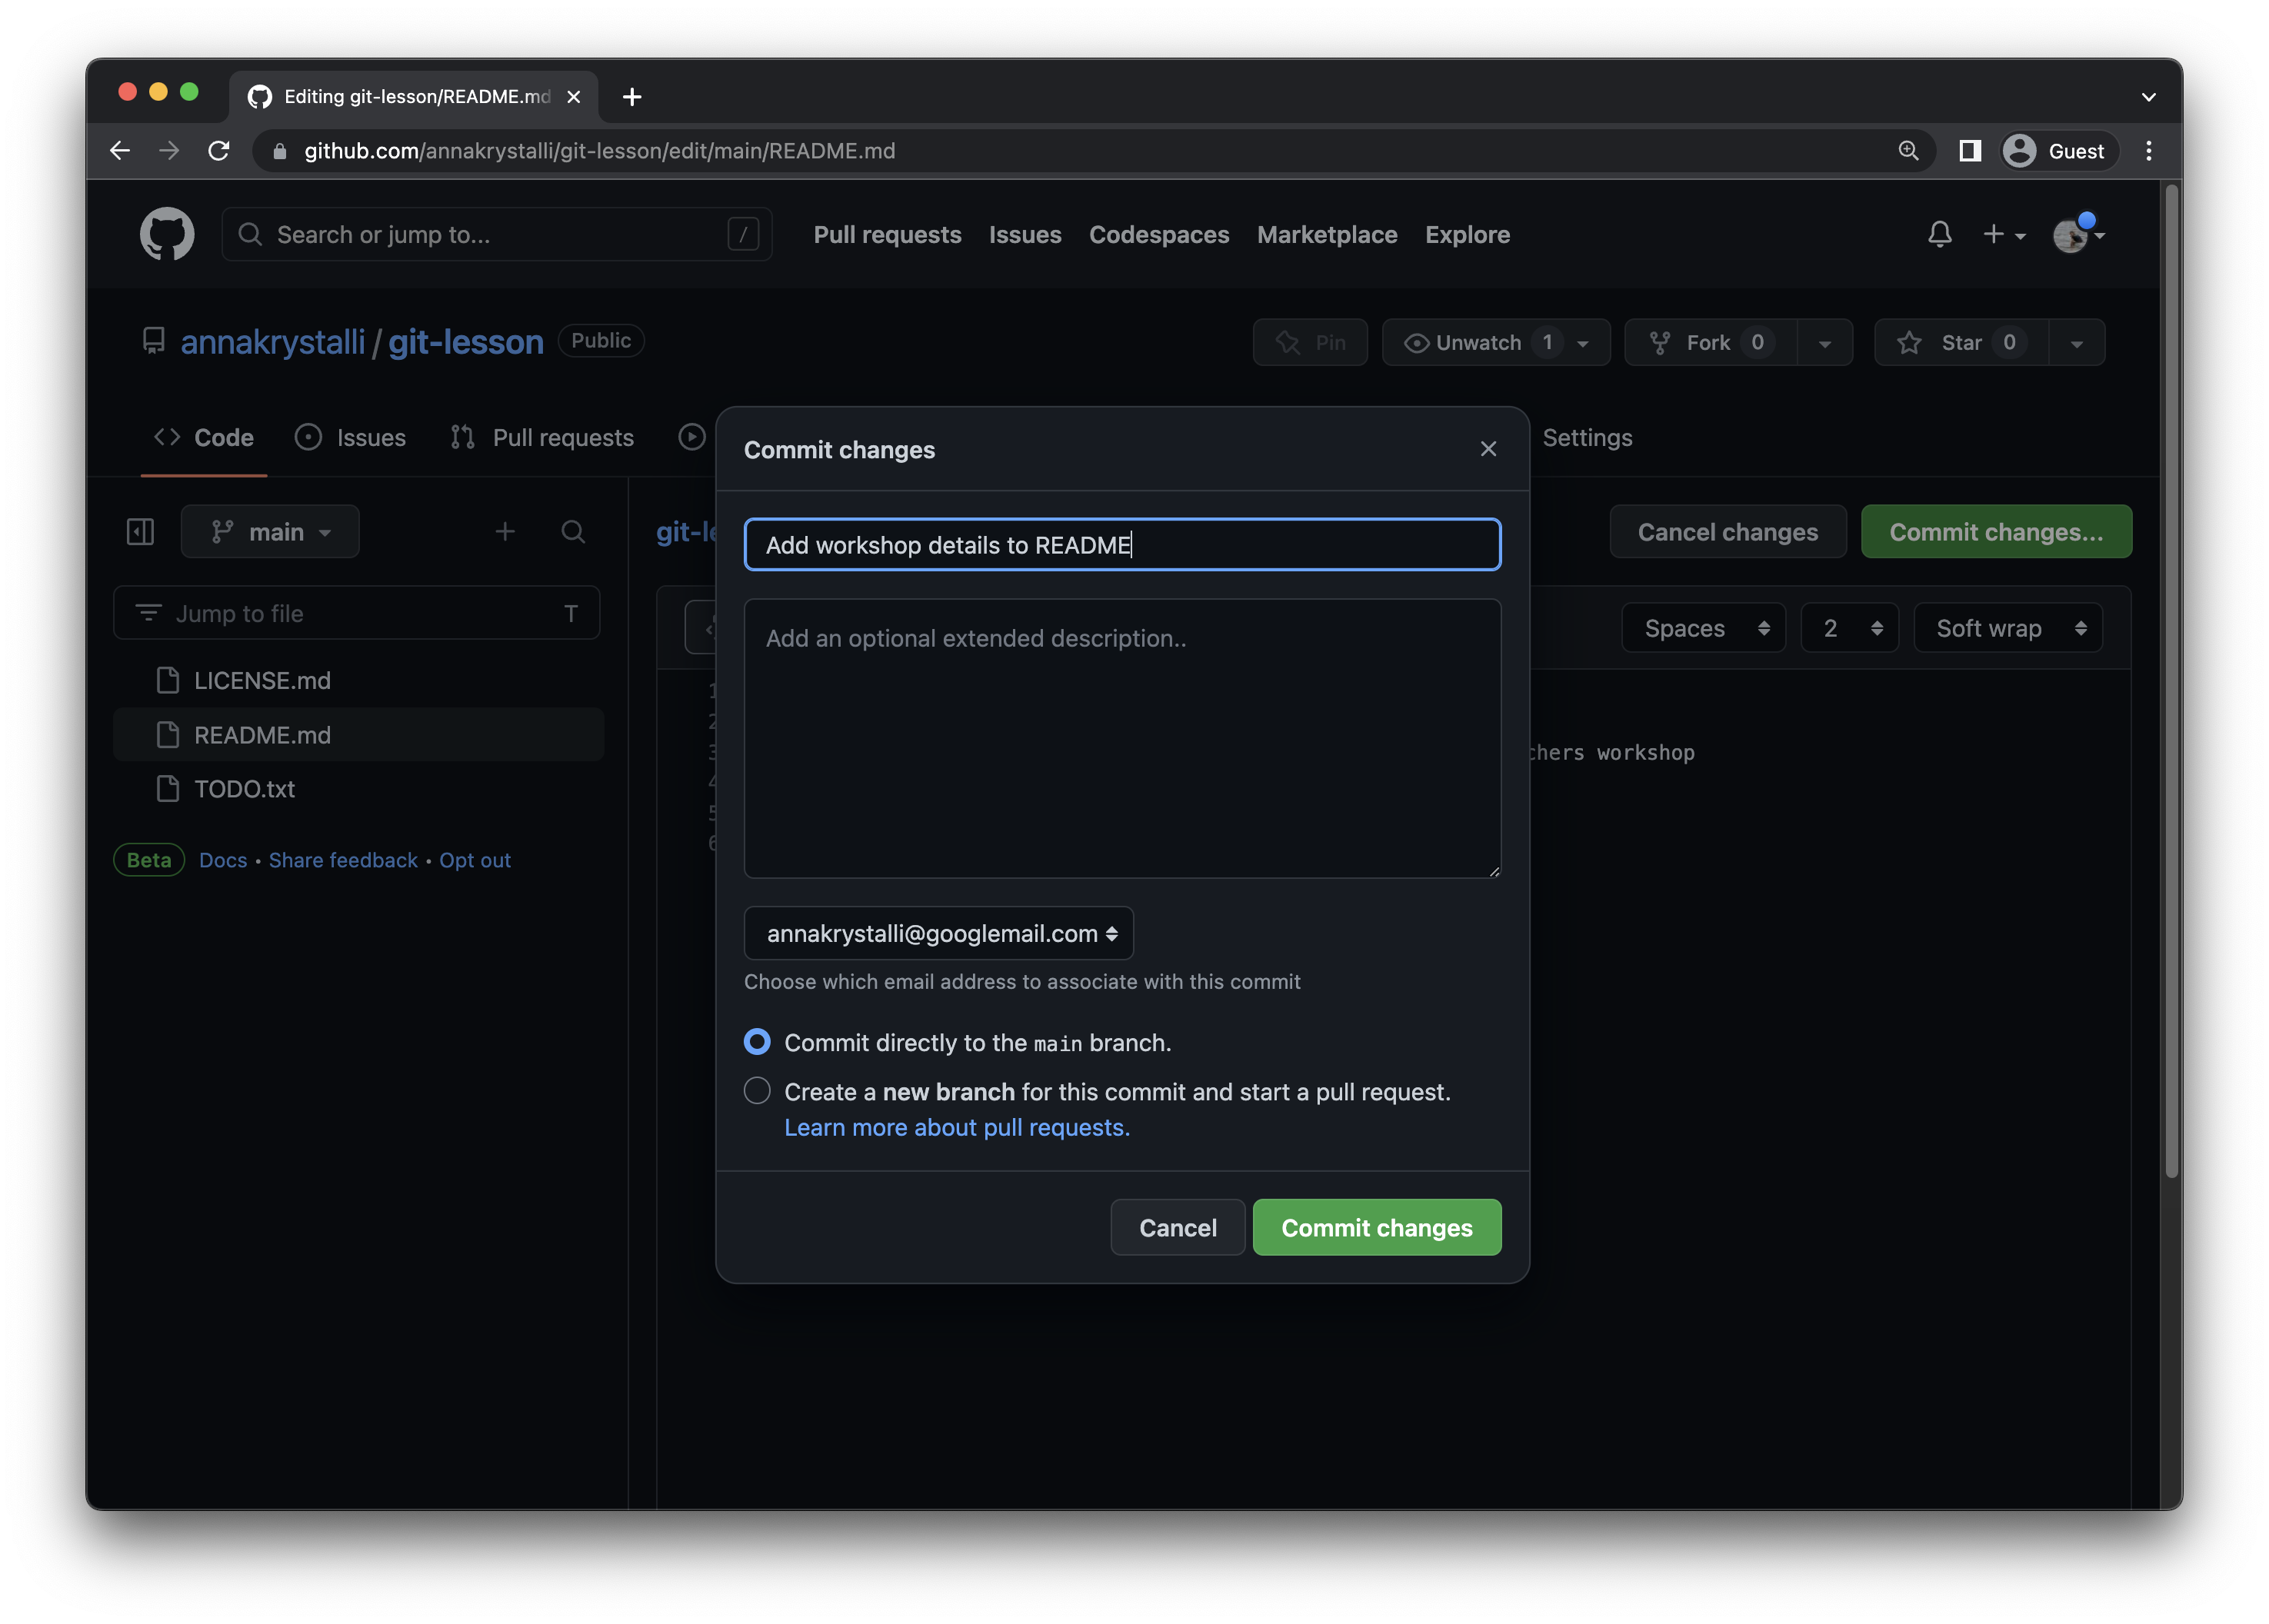Click the GitHub Octocat logo

point(167,234)
